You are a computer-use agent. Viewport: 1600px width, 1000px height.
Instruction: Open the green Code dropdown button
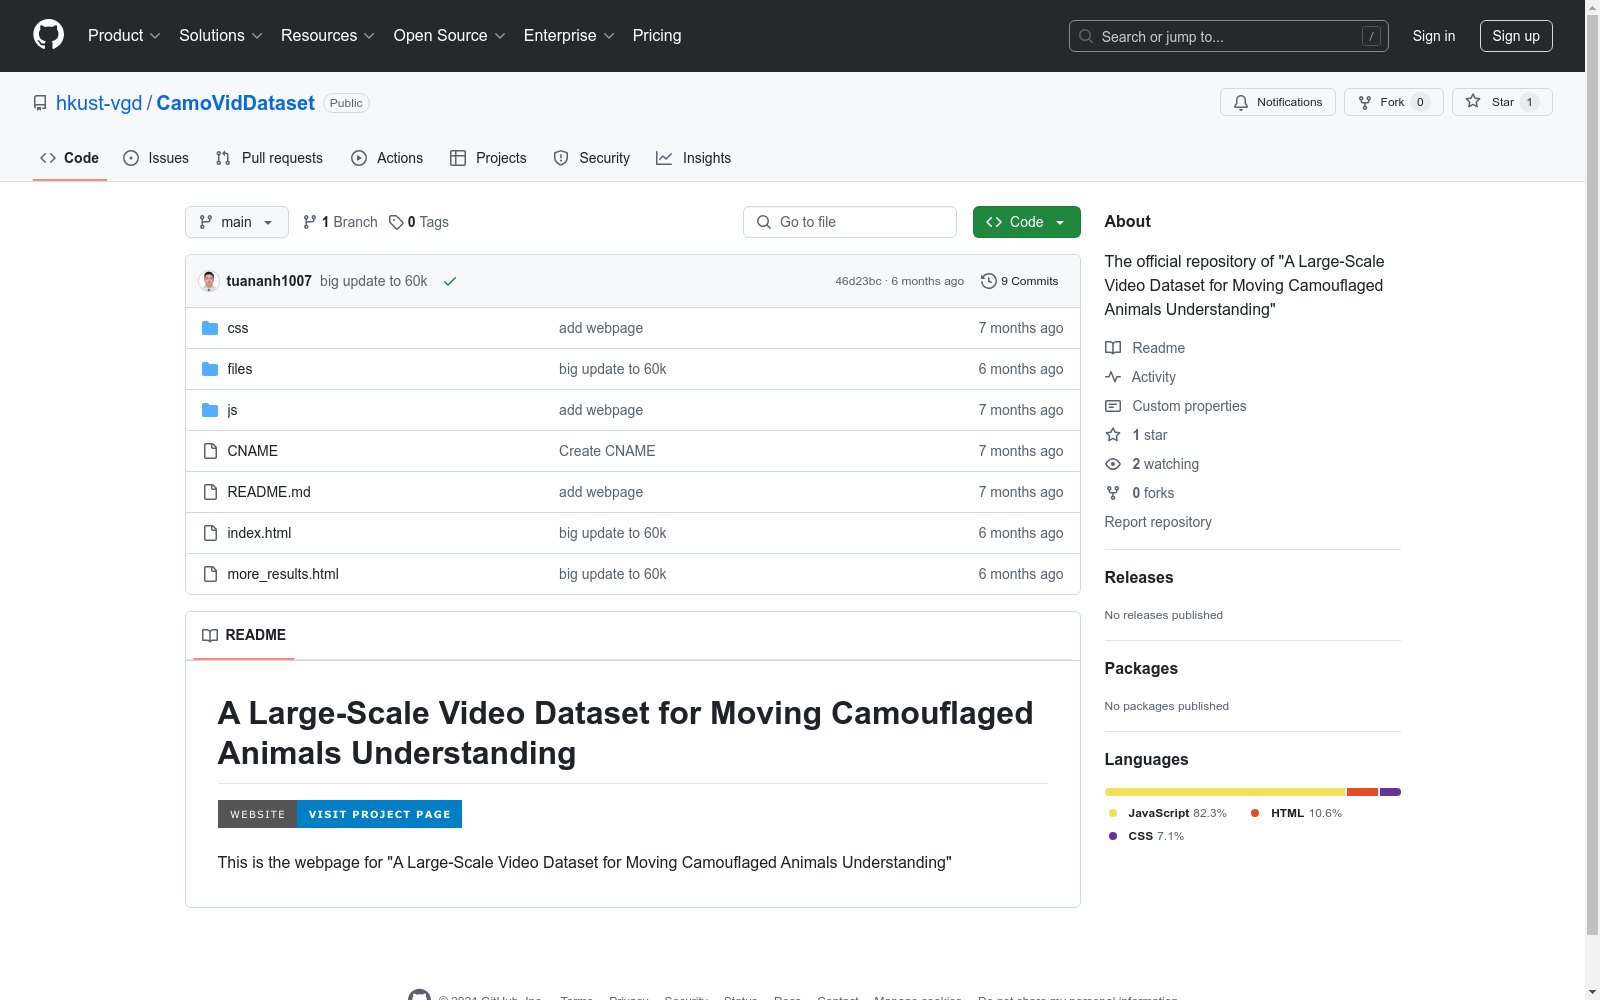pos(1026,222)
